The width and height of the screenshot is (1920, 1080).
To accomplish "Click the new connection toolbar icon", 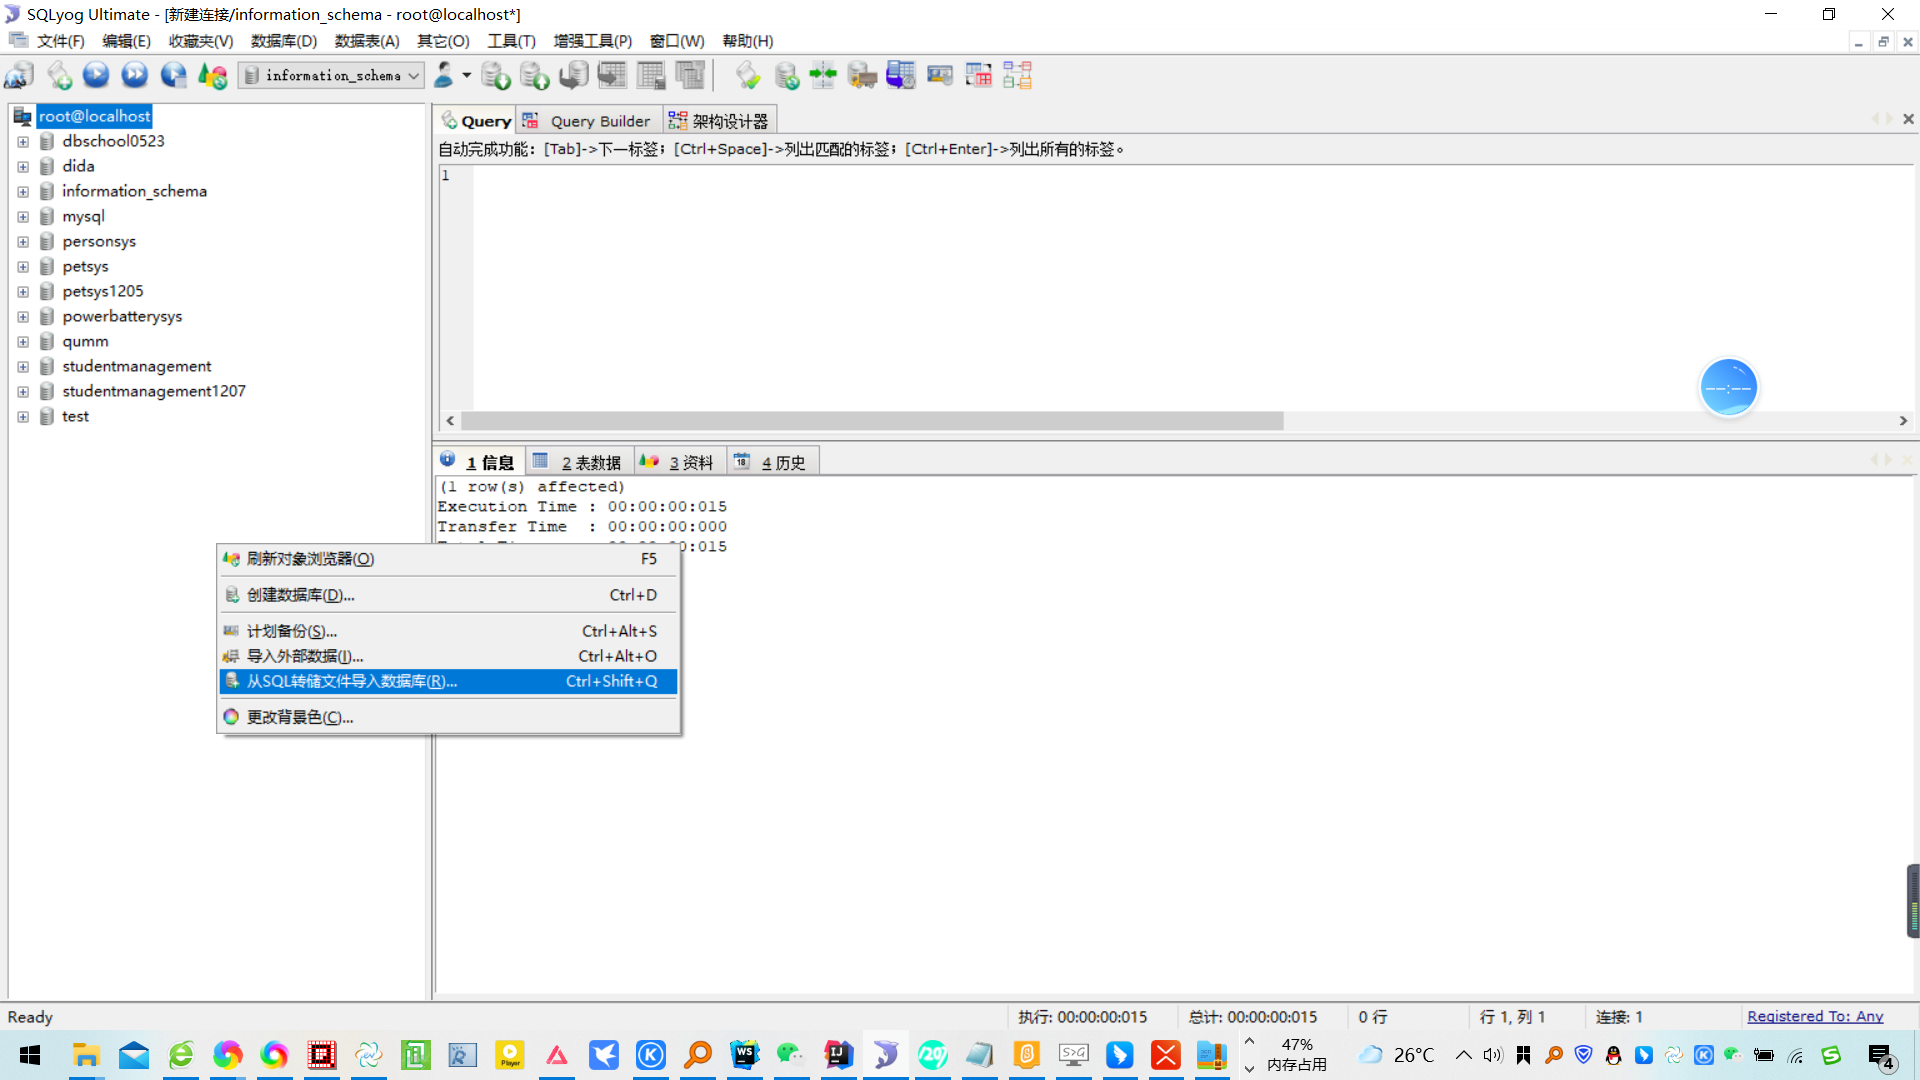I will click(x=19, y=75).
